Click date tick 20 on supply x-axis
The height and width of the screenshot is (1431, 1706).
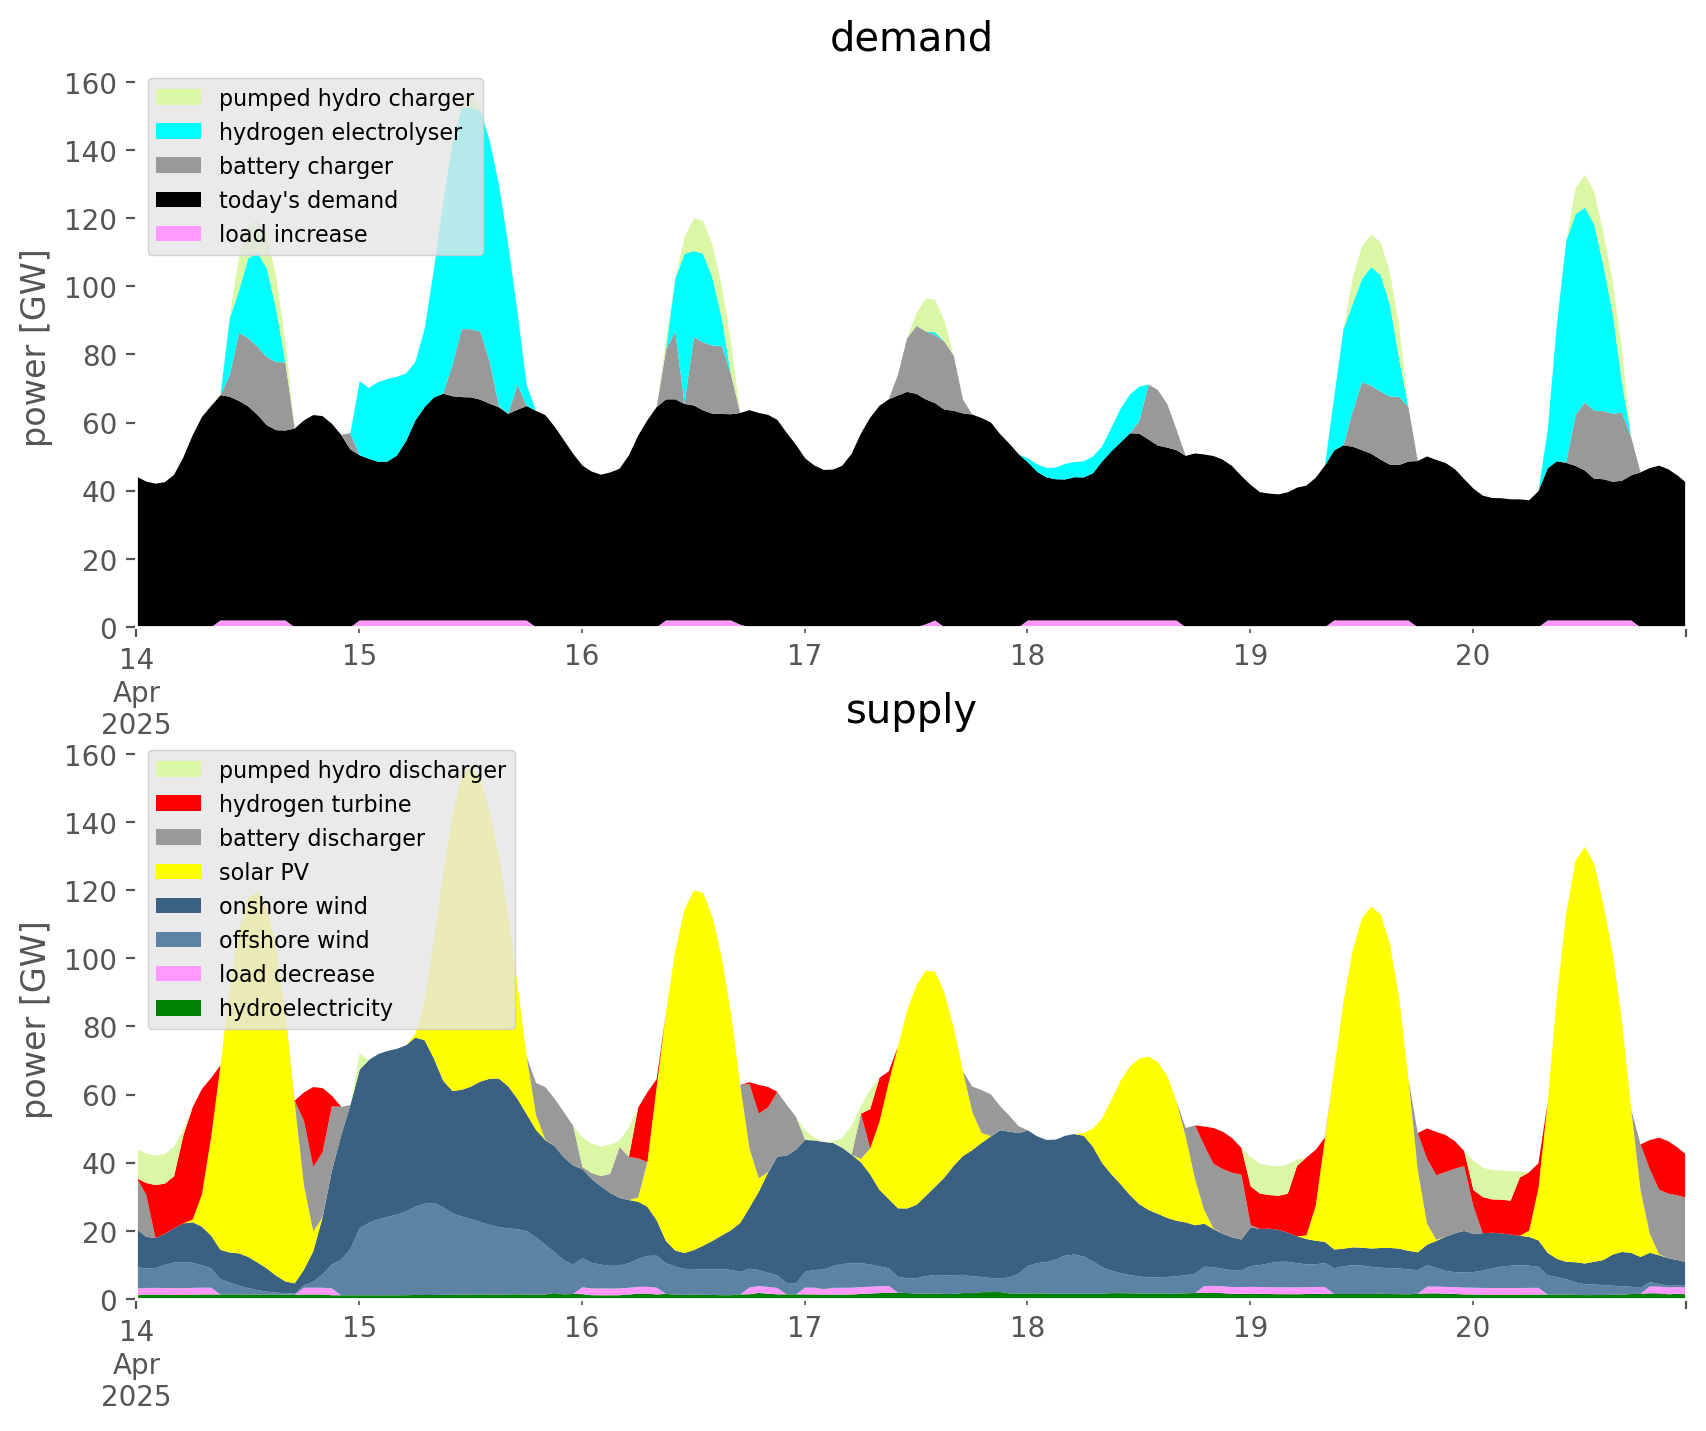tap(1472, 1328)
